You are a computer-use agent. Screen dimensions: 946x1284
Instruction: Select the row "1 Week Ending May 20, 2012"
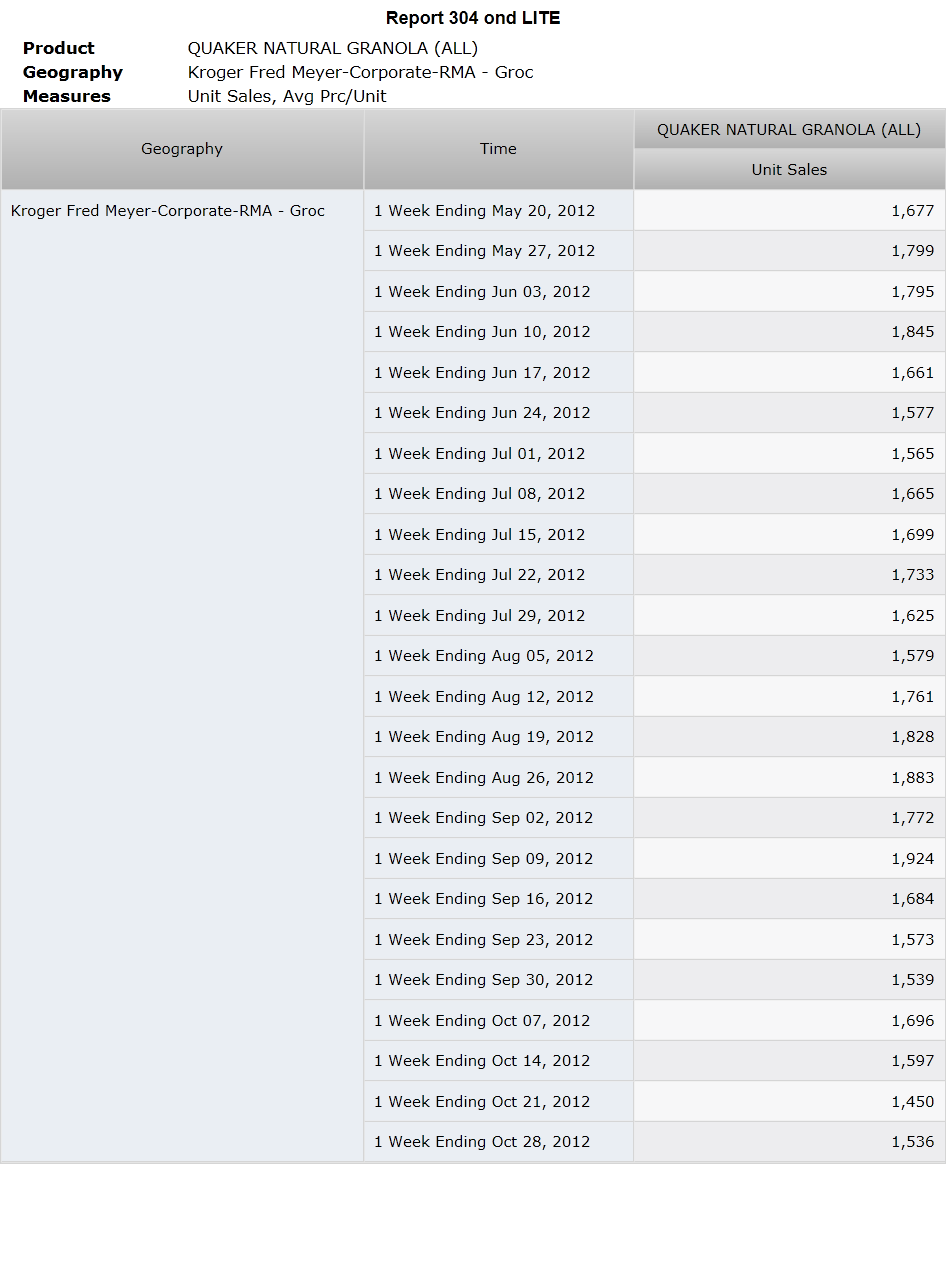(498, 210)
